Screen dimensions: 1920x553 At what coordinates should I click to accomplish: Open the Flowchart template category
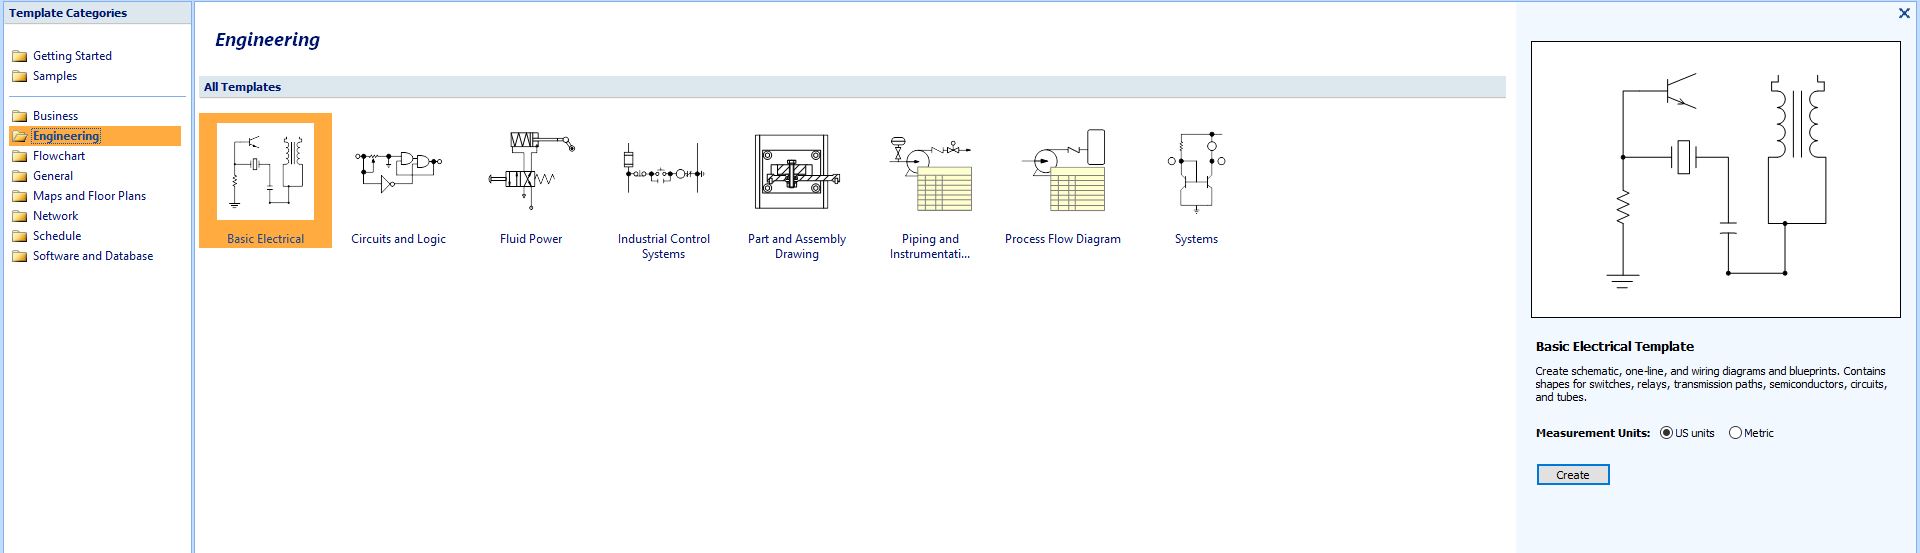[59, 156]
